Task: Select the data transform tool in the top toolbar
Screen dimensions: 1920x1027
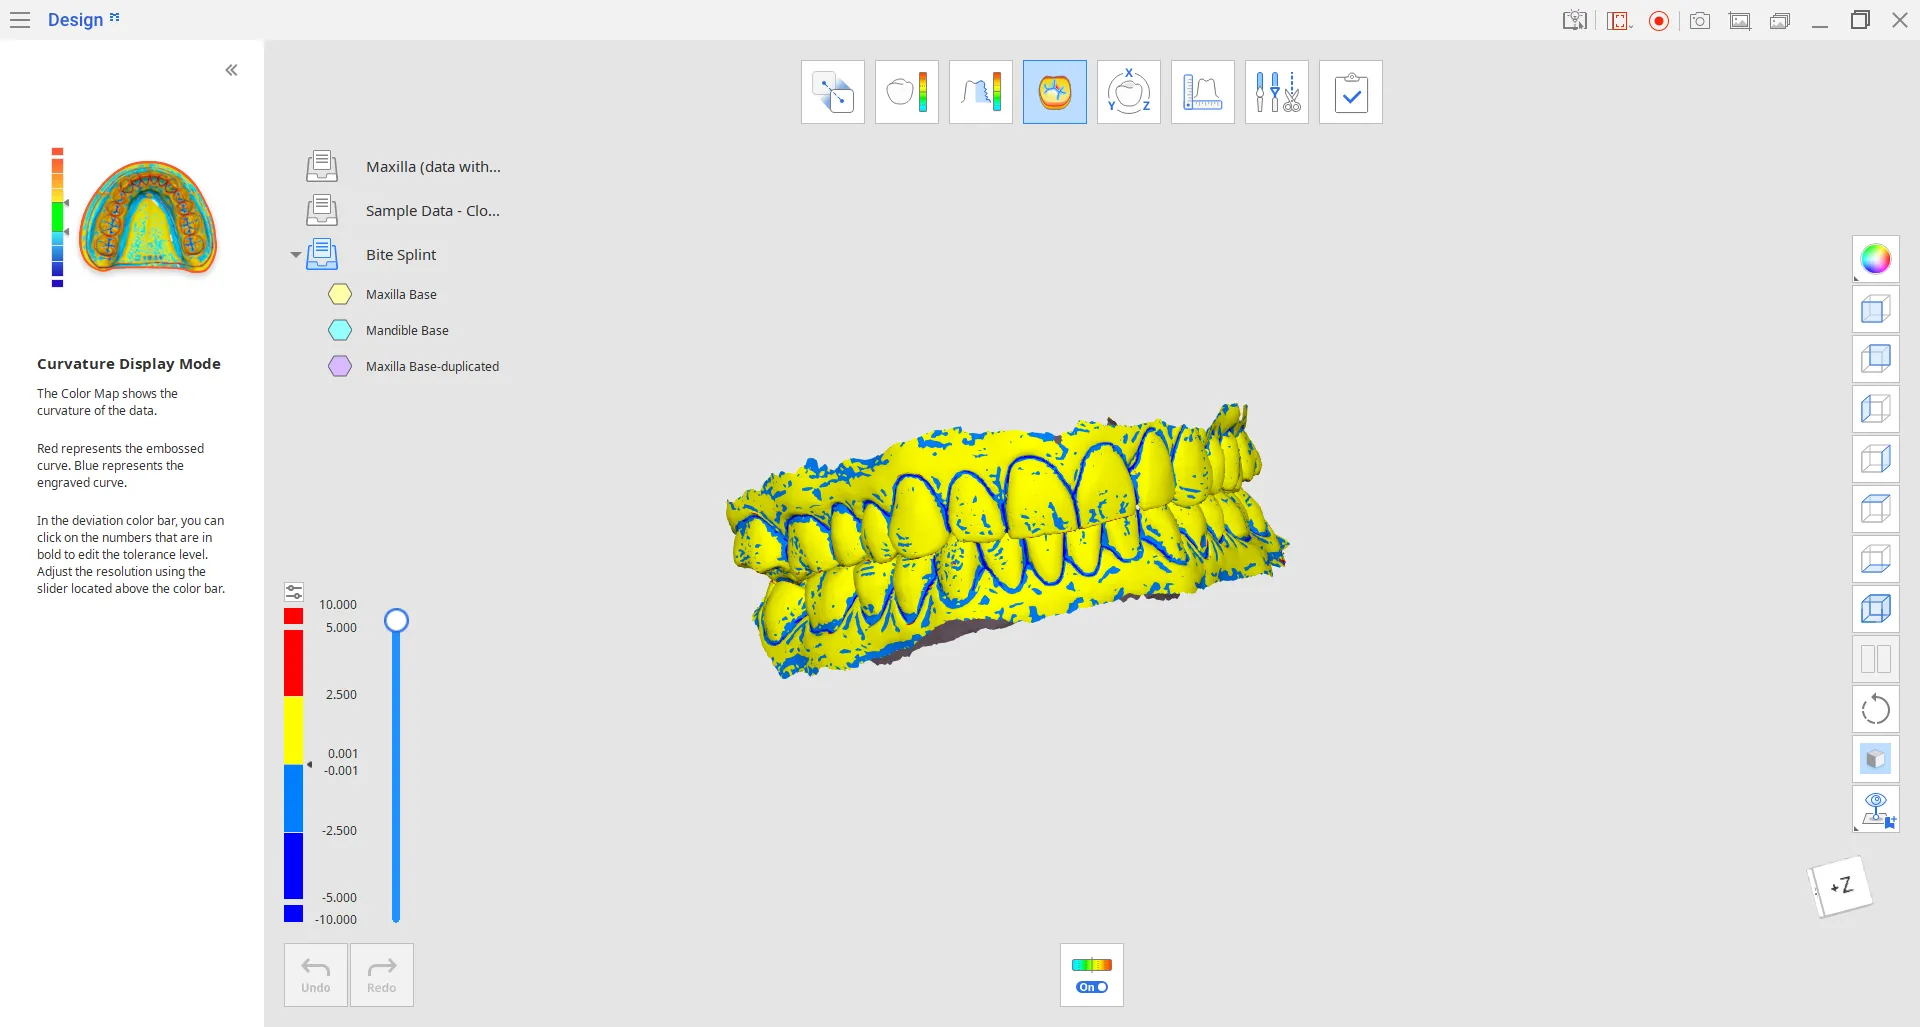Action: pos(833,92)
